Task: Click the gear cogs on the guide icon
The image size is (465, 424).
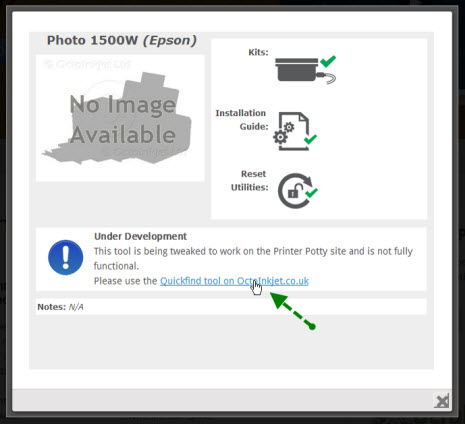Action: 283,133
